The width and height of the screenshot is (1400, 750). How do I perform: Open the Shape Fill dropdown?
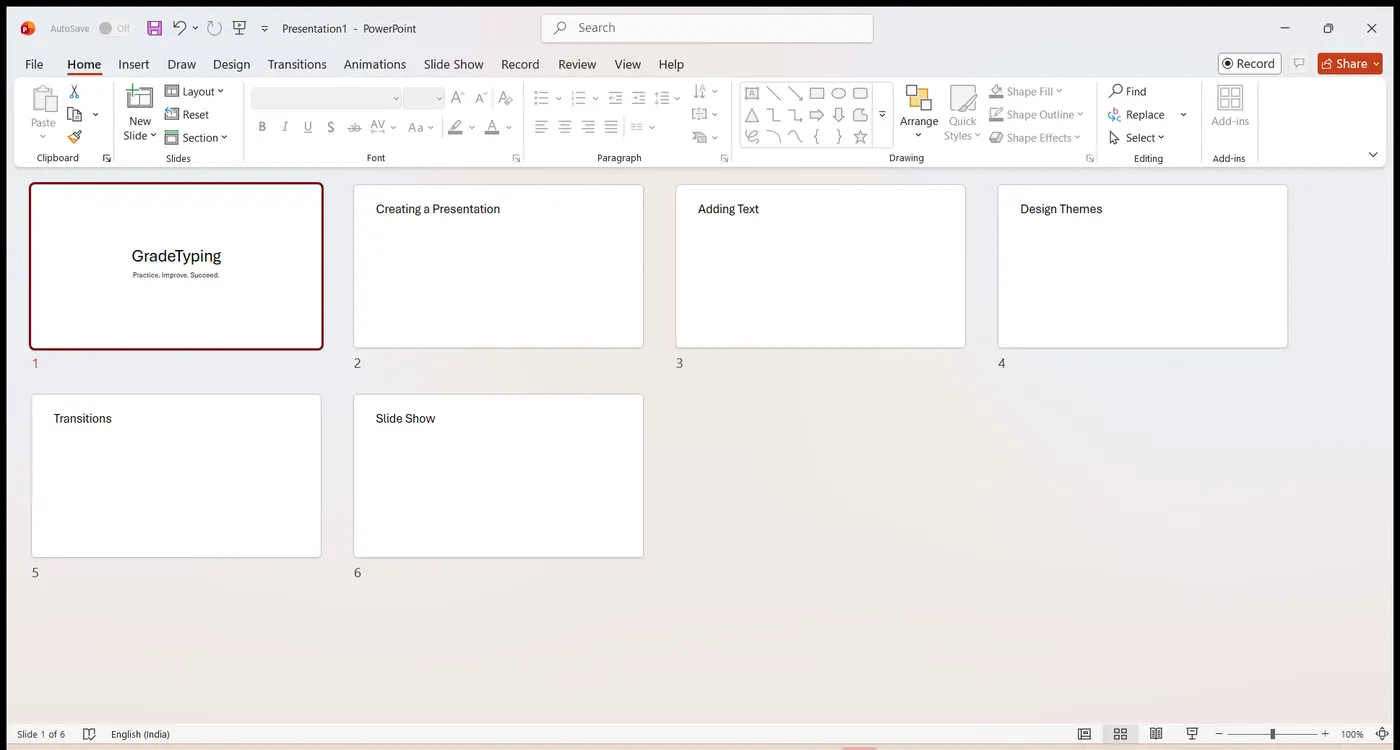(x=1027, y=91)
